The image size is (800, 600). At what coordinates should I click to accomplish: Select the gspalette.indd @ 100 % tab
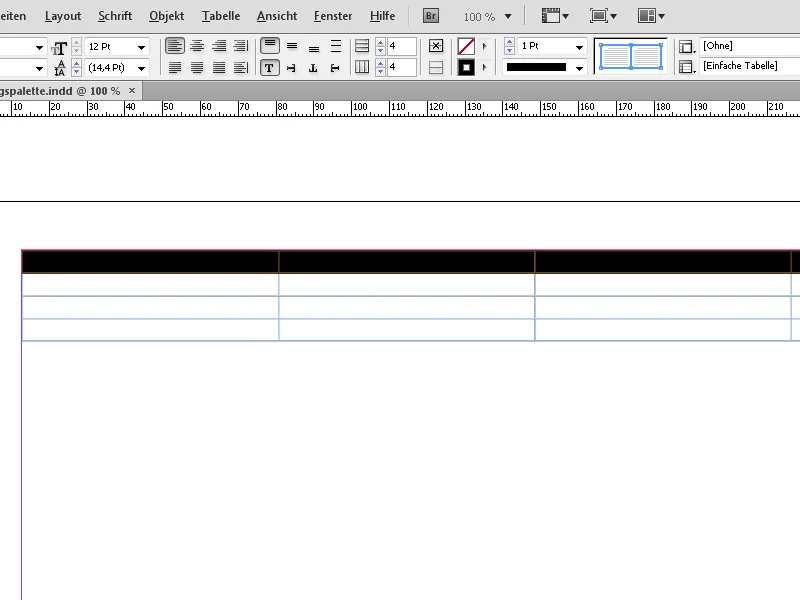point(60,91)
